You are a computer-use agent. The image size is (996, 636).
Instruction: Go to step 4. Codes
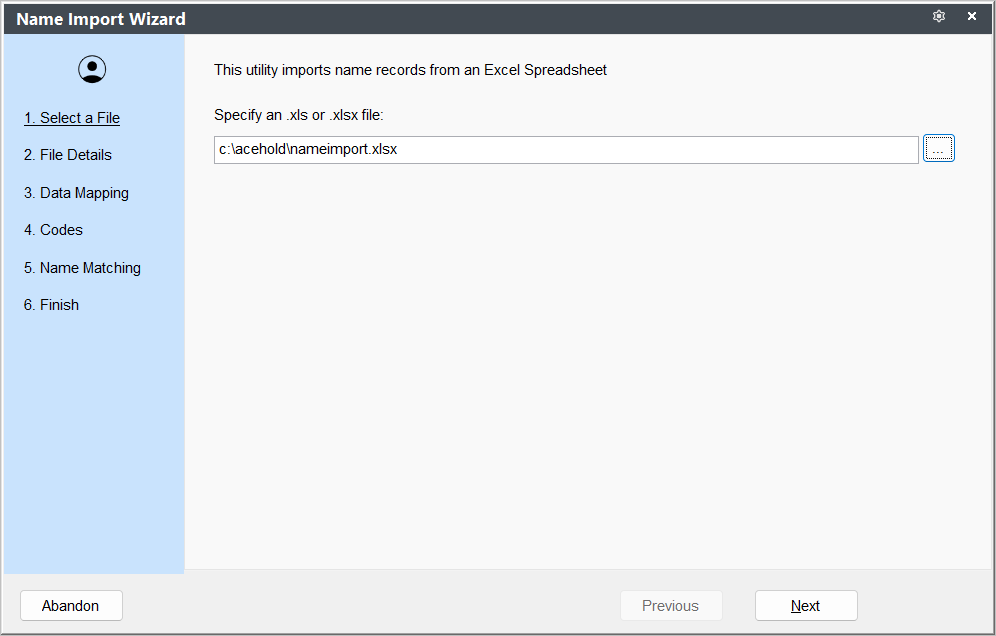point(53,230)
